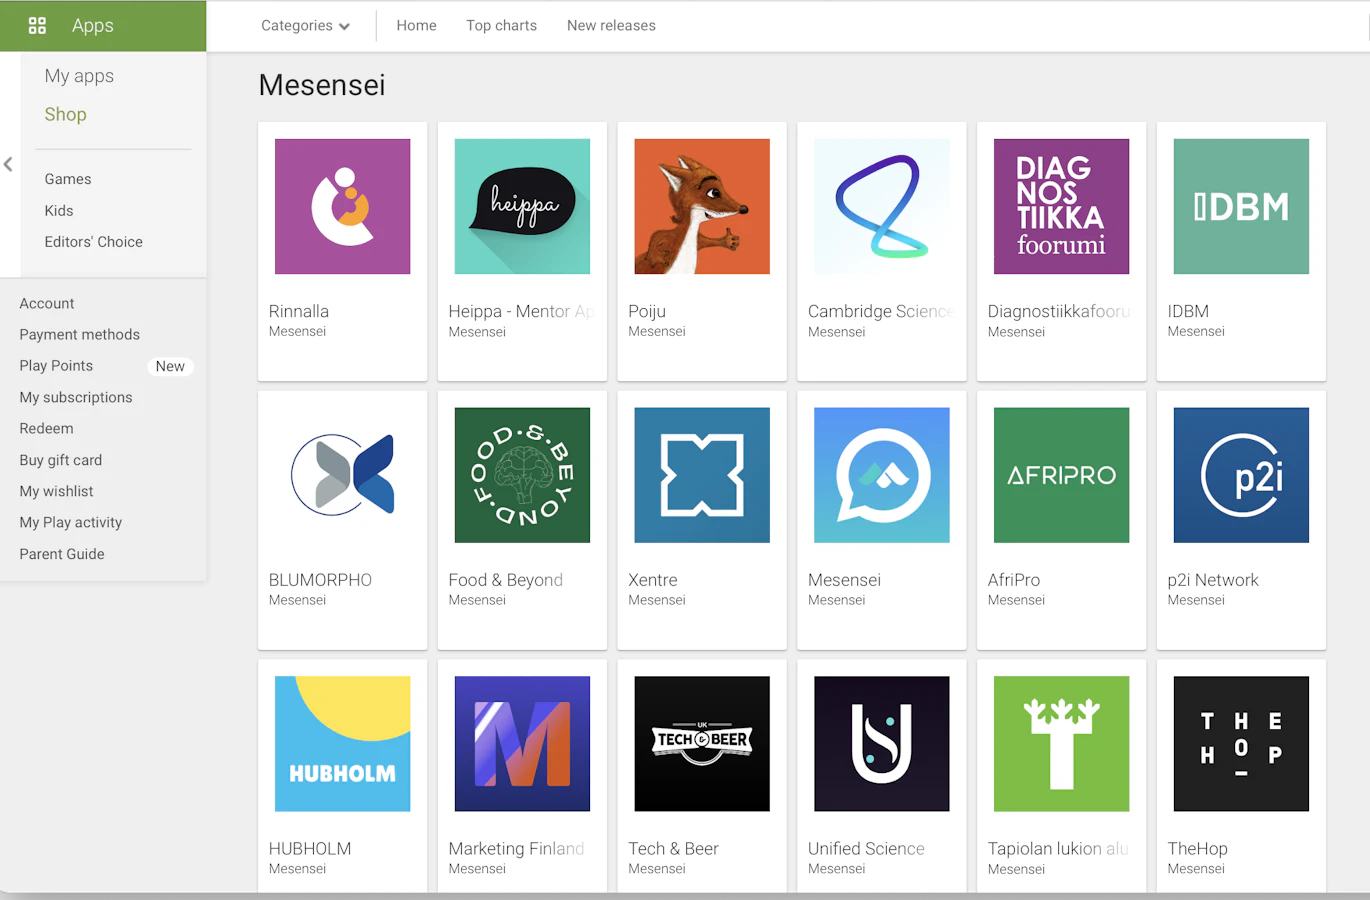
Task: Select the TheHop black app icon
Action: tap(1241, 744)
